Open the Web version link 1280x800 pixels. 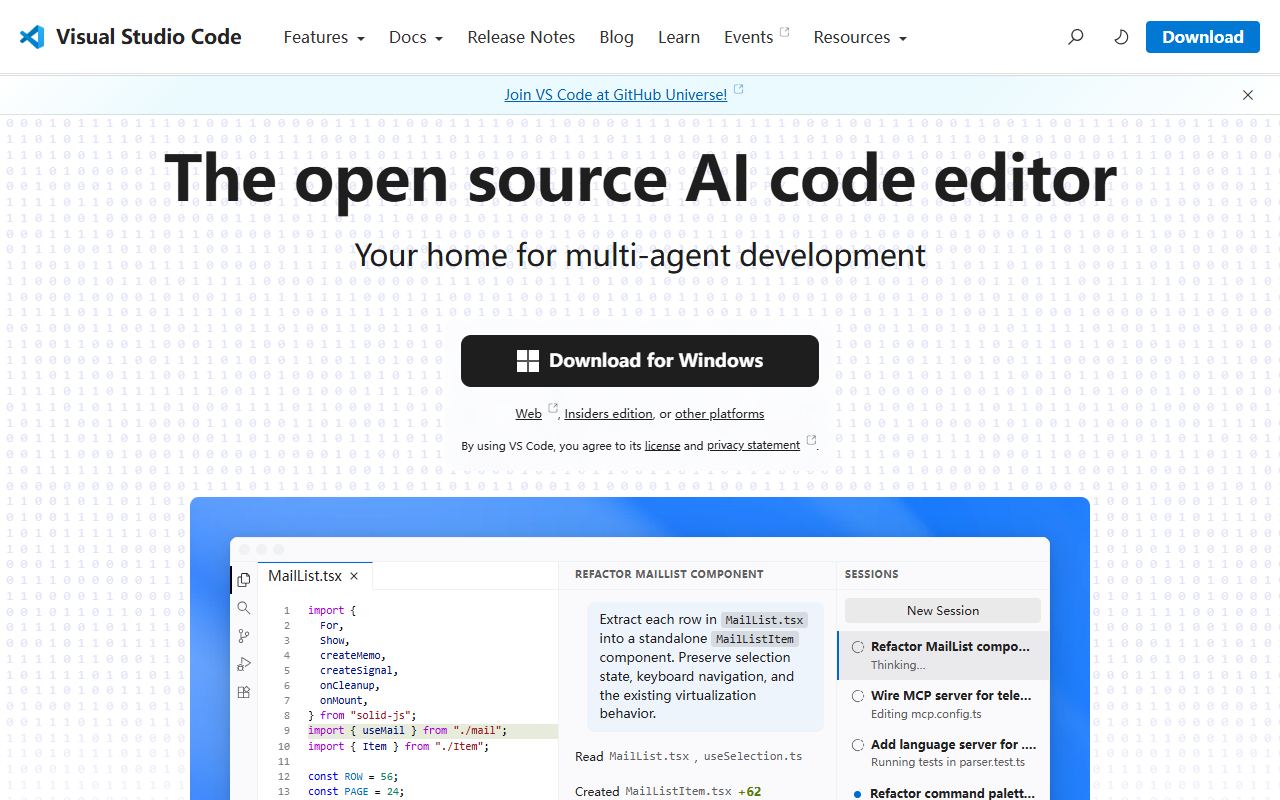[x=529, y=414]
